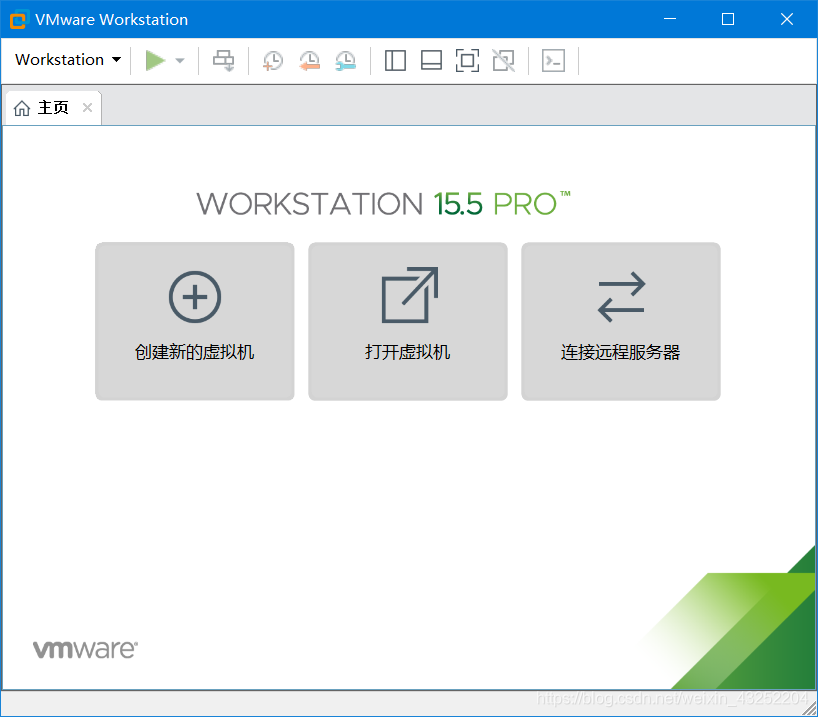This screenshot has width=818, height=717.
Task: Maximize the VMware Workstation window
Action: coord(728,19)
